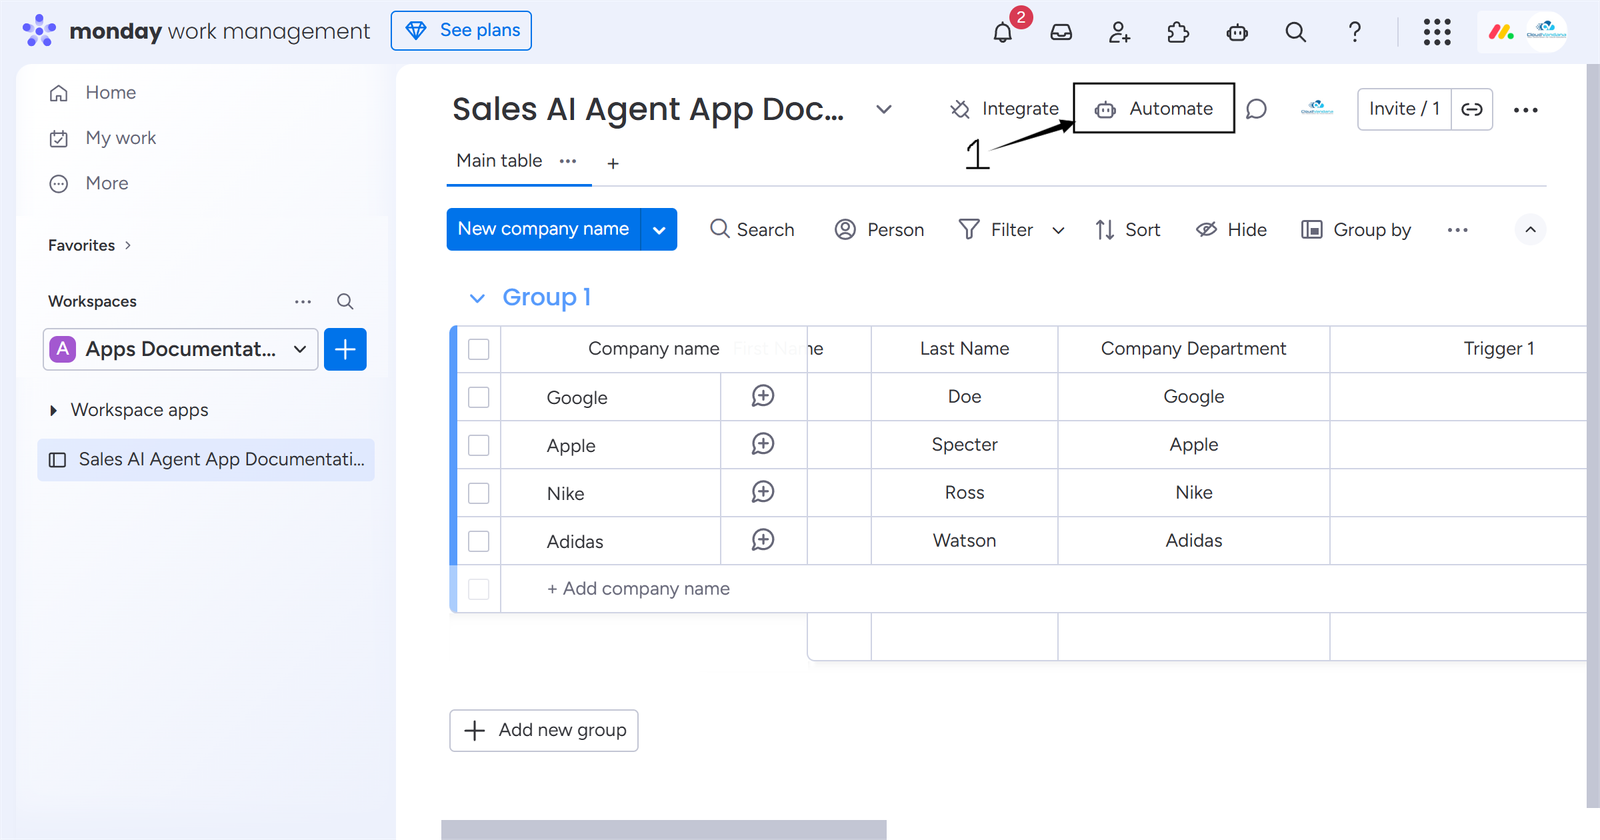Viewport: 1600px width, 840px height.
Task: Toggle the header select-all checkbox
Action: [x=479, y=349]
